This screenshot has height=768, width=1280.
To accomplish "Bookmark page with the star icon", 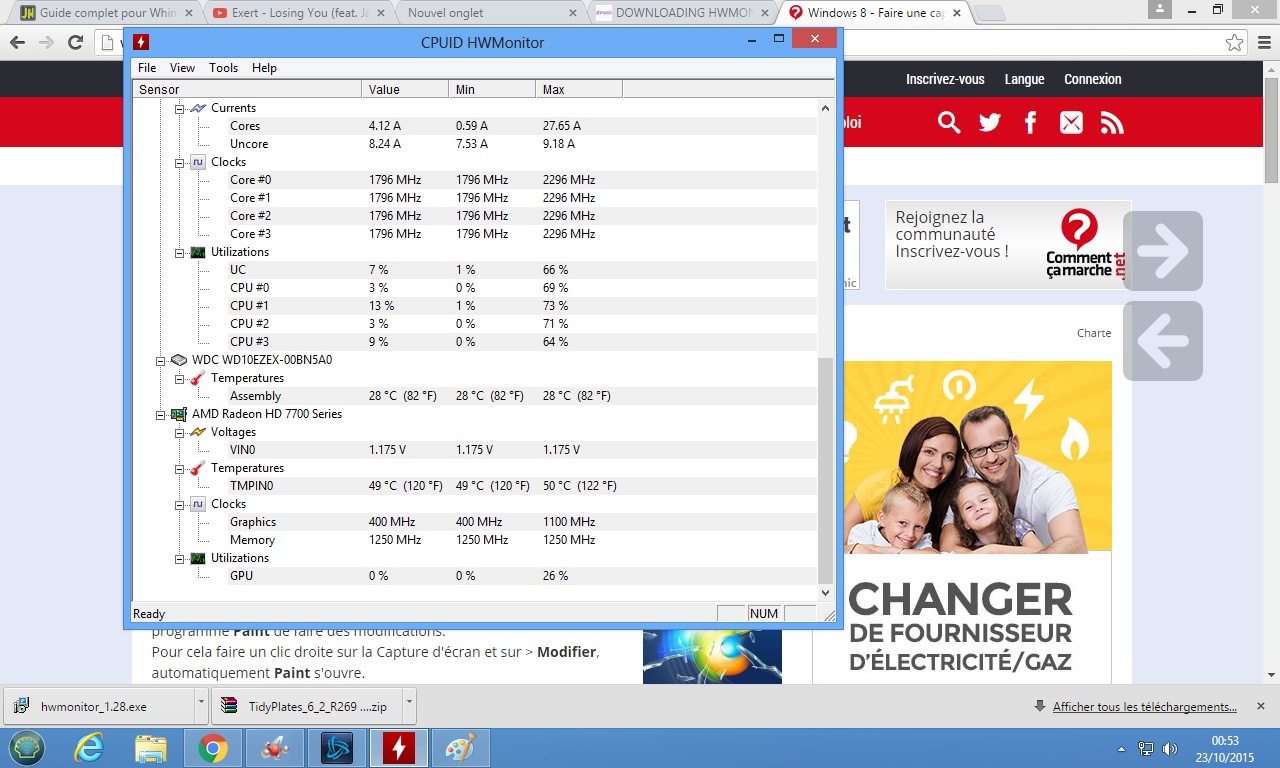I will tap(1235, 43).
